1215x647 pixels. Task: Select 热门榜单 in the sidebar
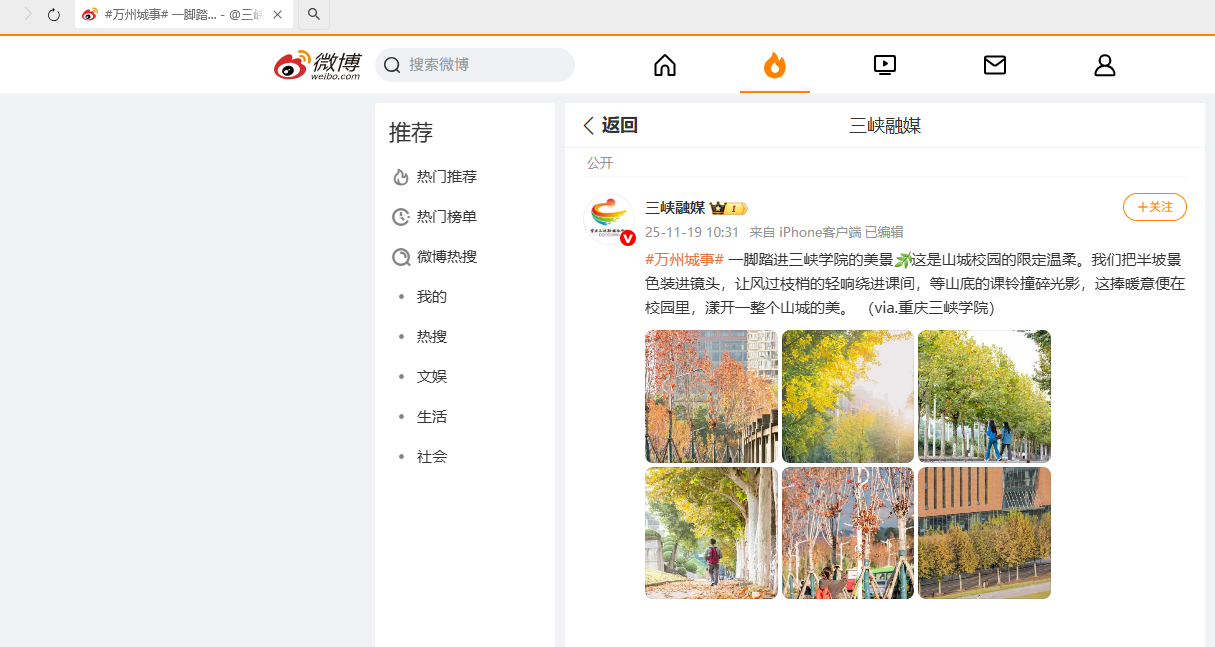pos(446,217)
